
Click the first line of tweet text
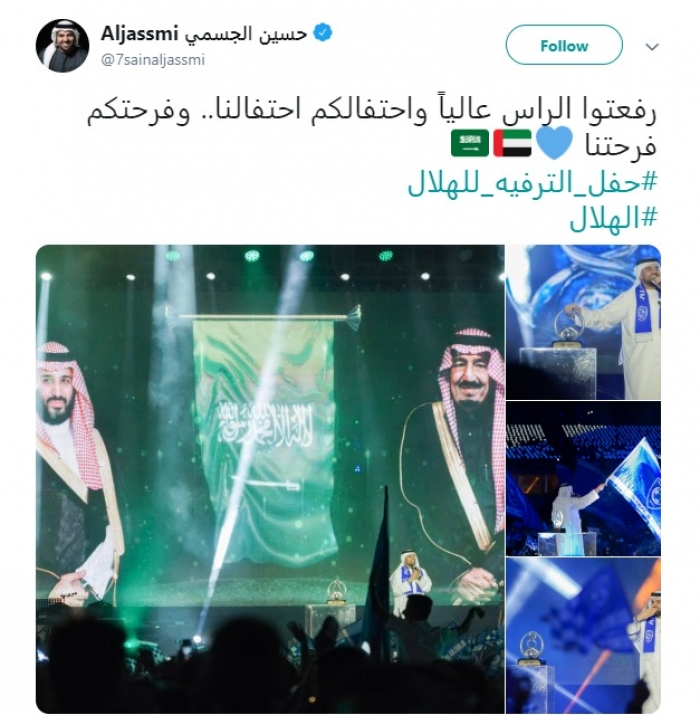coord(372,111)
